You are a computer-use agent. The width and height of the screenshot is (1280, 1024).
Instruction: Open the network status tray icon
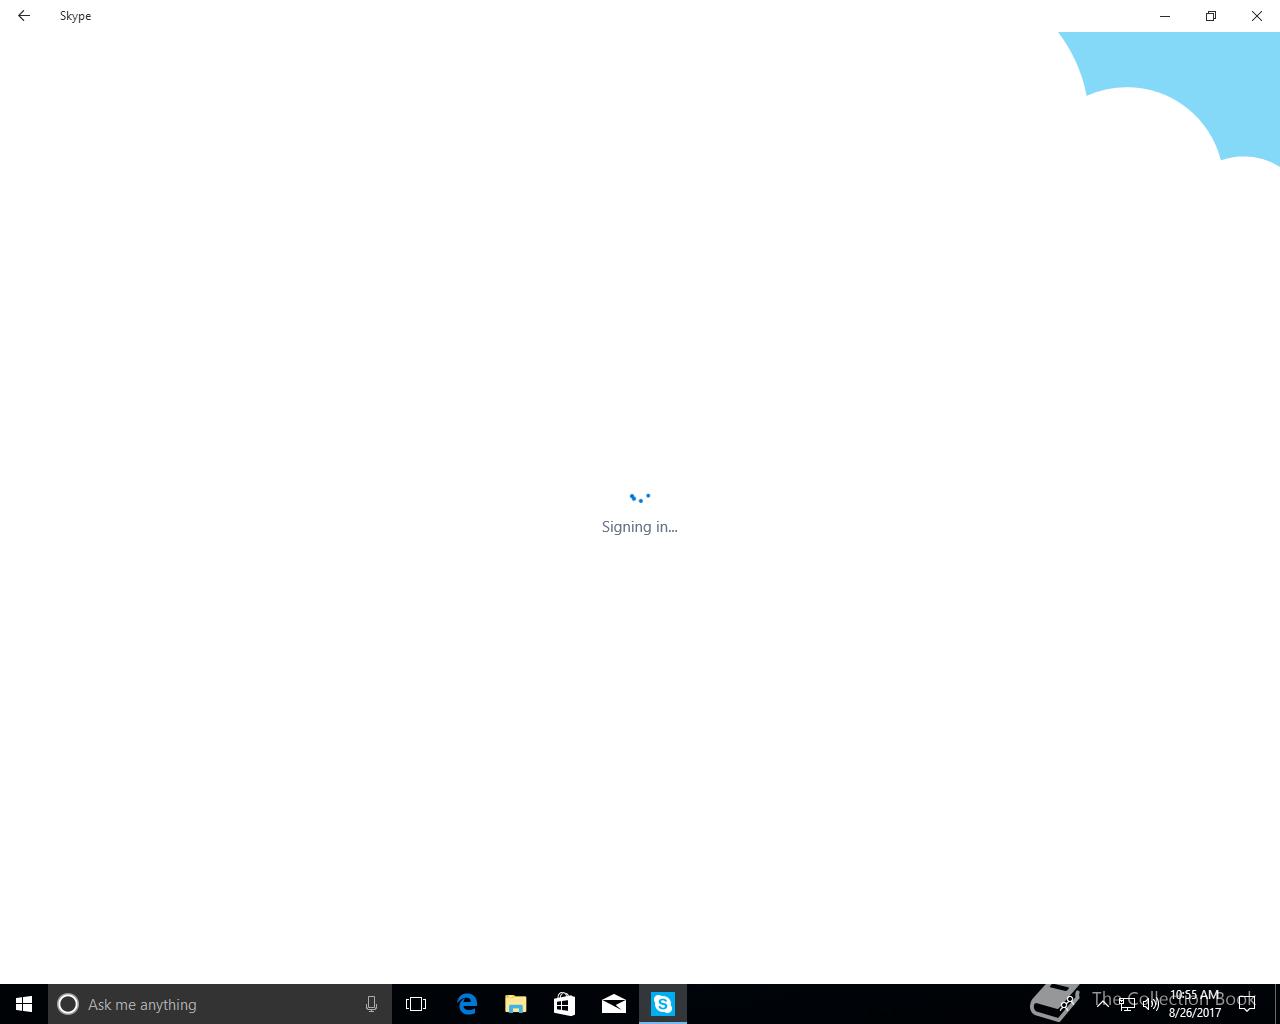coord(1127,1004)
